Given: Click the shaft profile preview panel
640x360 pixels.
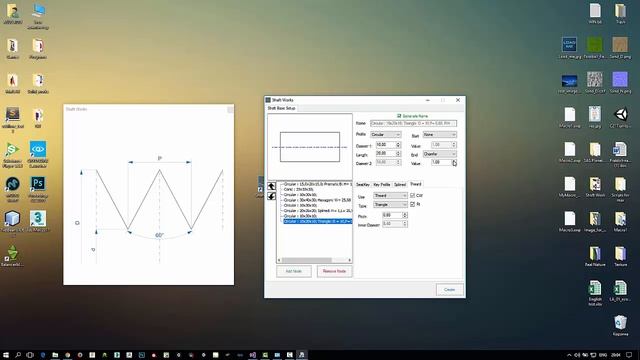Looking at the screenshot, I should 310,147.
